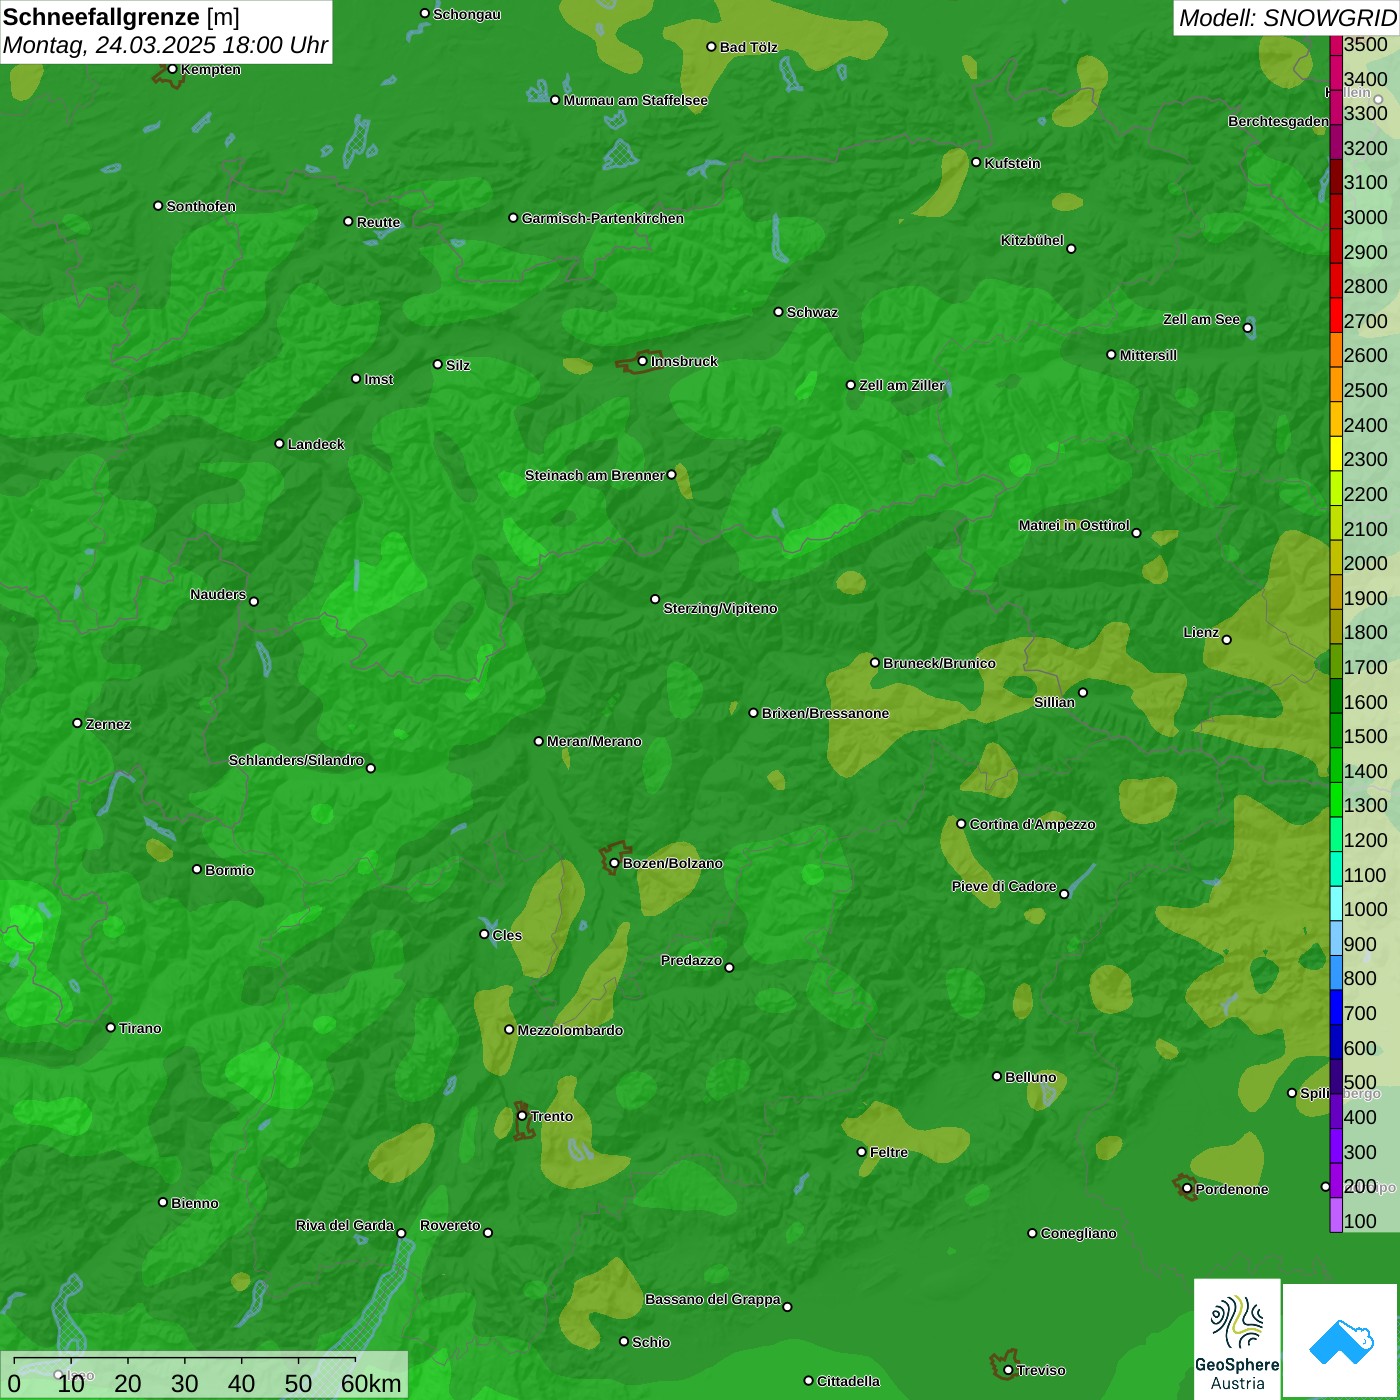Screen dimensions: 1400x1400
Task: Click the 'Bassano del Grappa' label
Action: pos(713,1299)
